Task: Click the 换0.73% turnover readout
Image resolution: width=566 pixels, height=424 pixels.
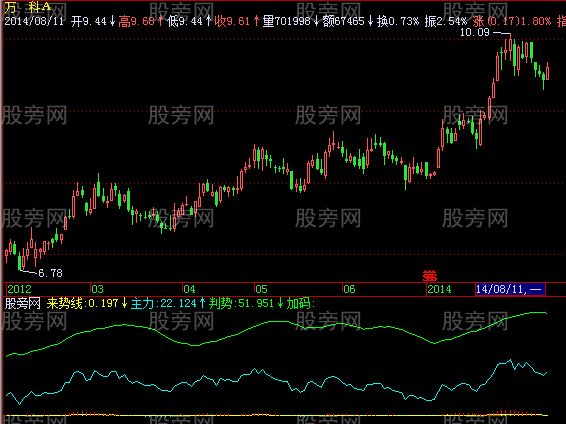Action: (398, 21)
